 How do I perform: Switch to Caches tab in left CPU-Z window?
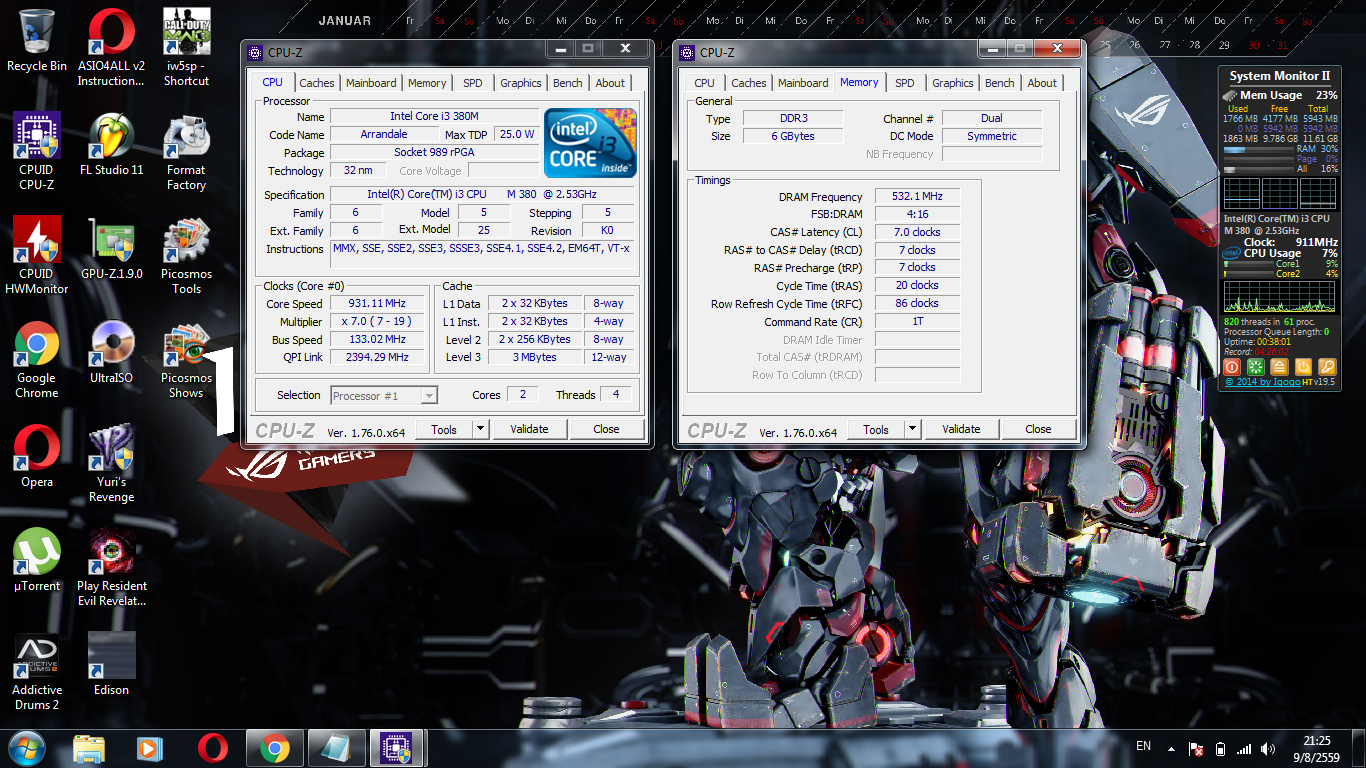[x=317, y=83]
